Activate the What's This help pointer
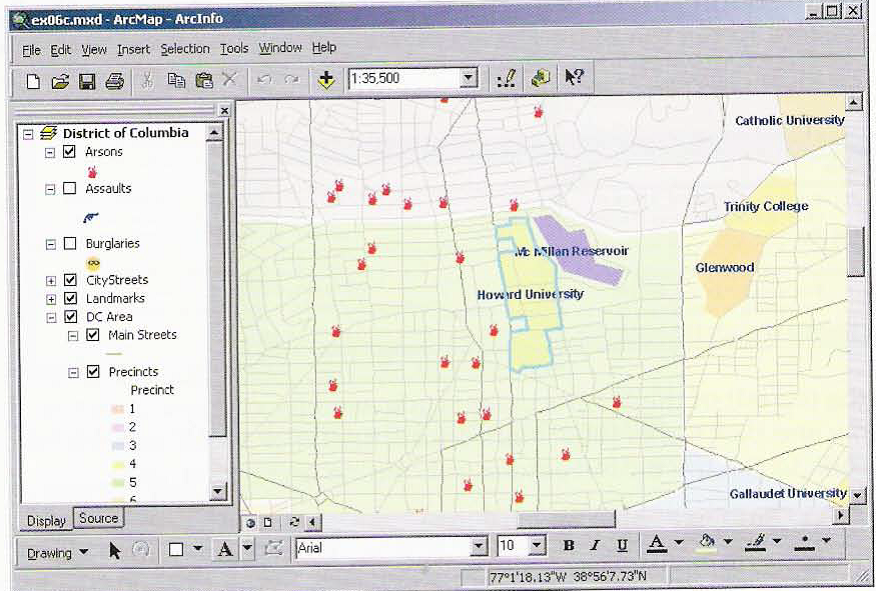This screenshot has height=591, width=876. [574, 77]
